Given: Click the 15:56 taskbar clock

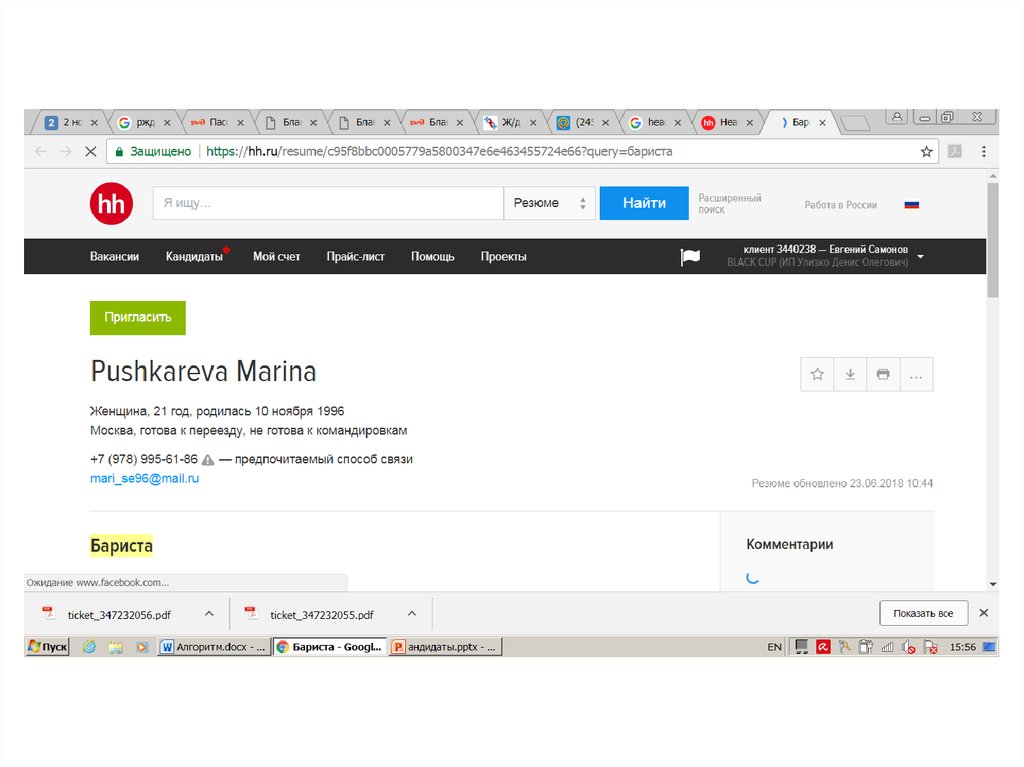Looking at the screenshot, I should 962,647.
